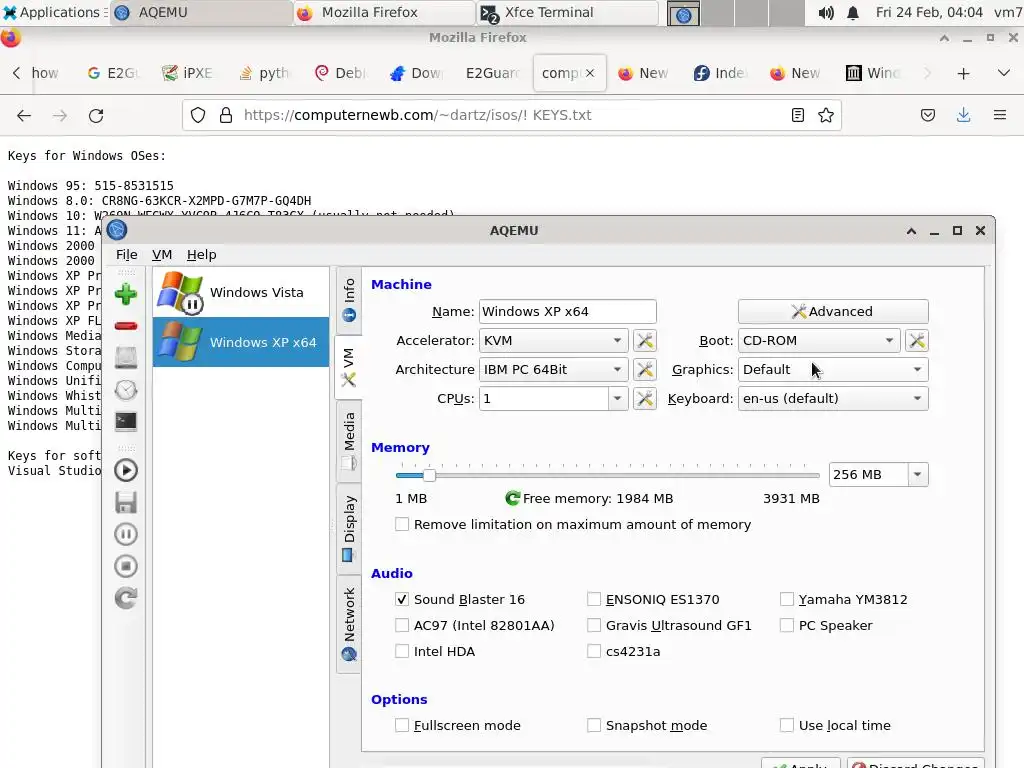The width and height of the screenshot is (1024, 768).
Task: Click the VM Name input field
Action: tap(568, 312)
